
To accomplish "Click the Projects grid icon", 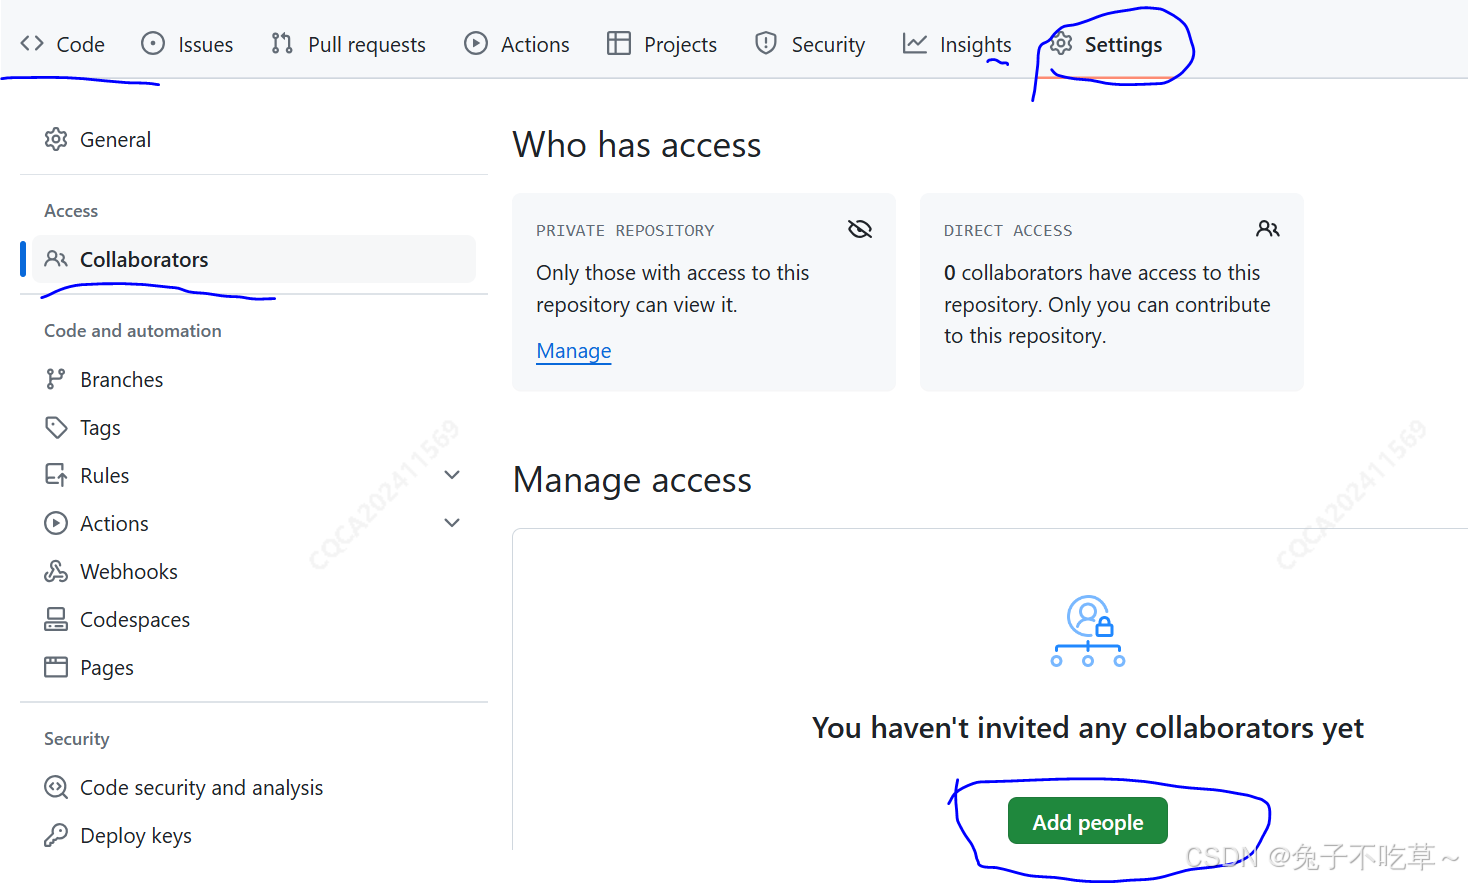I will tap(619, 43).
